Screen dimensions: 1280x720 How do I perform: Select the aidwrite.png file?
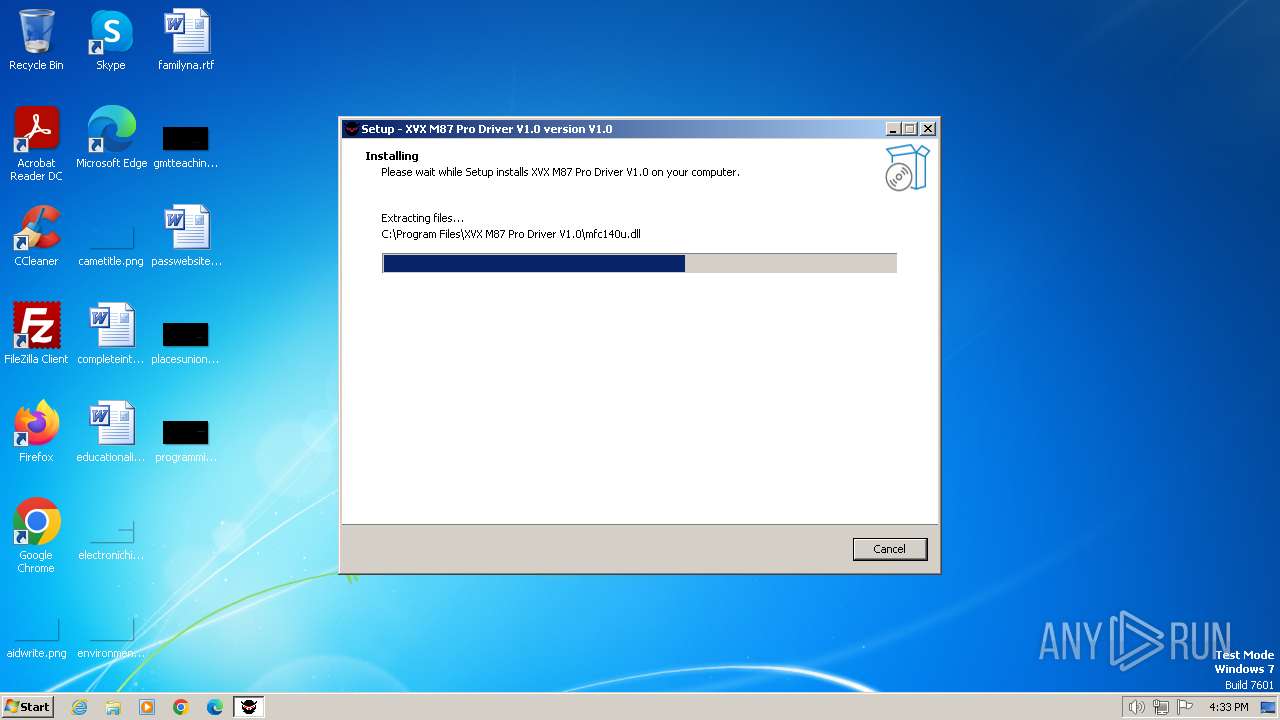point(36,637)
